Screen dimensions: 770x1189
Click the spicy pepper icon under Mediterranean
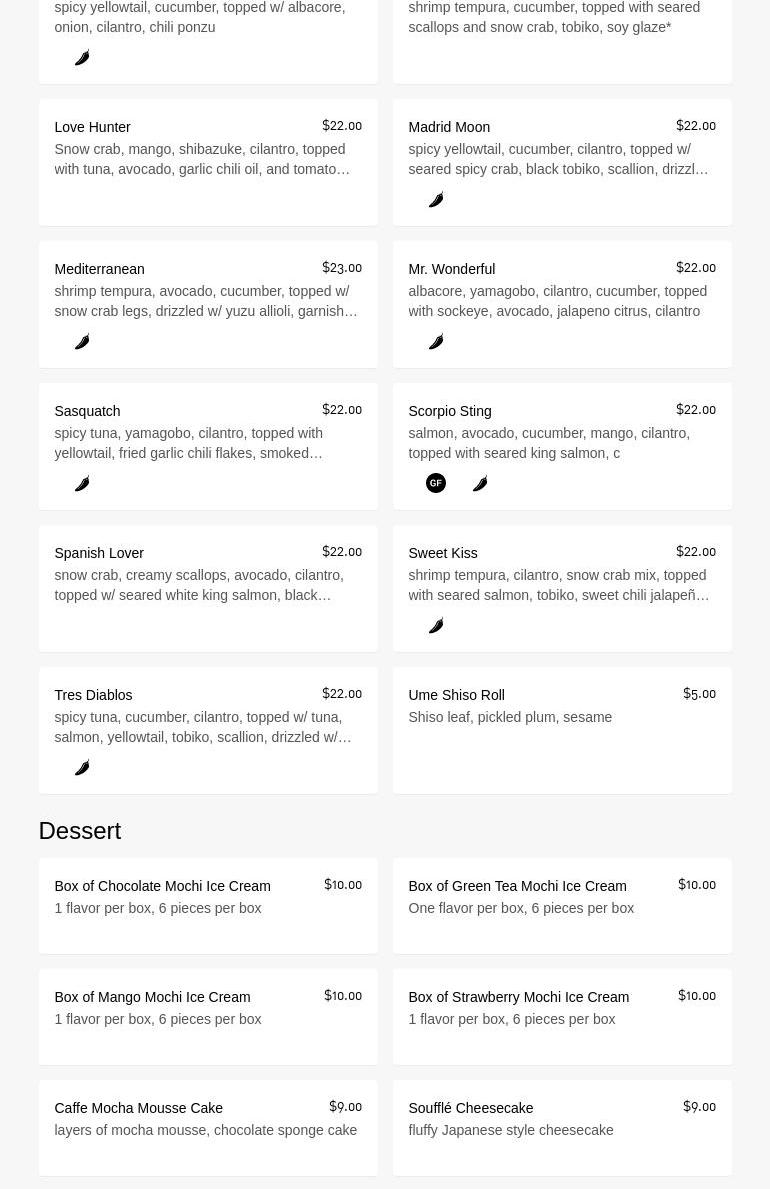(82, 342)
